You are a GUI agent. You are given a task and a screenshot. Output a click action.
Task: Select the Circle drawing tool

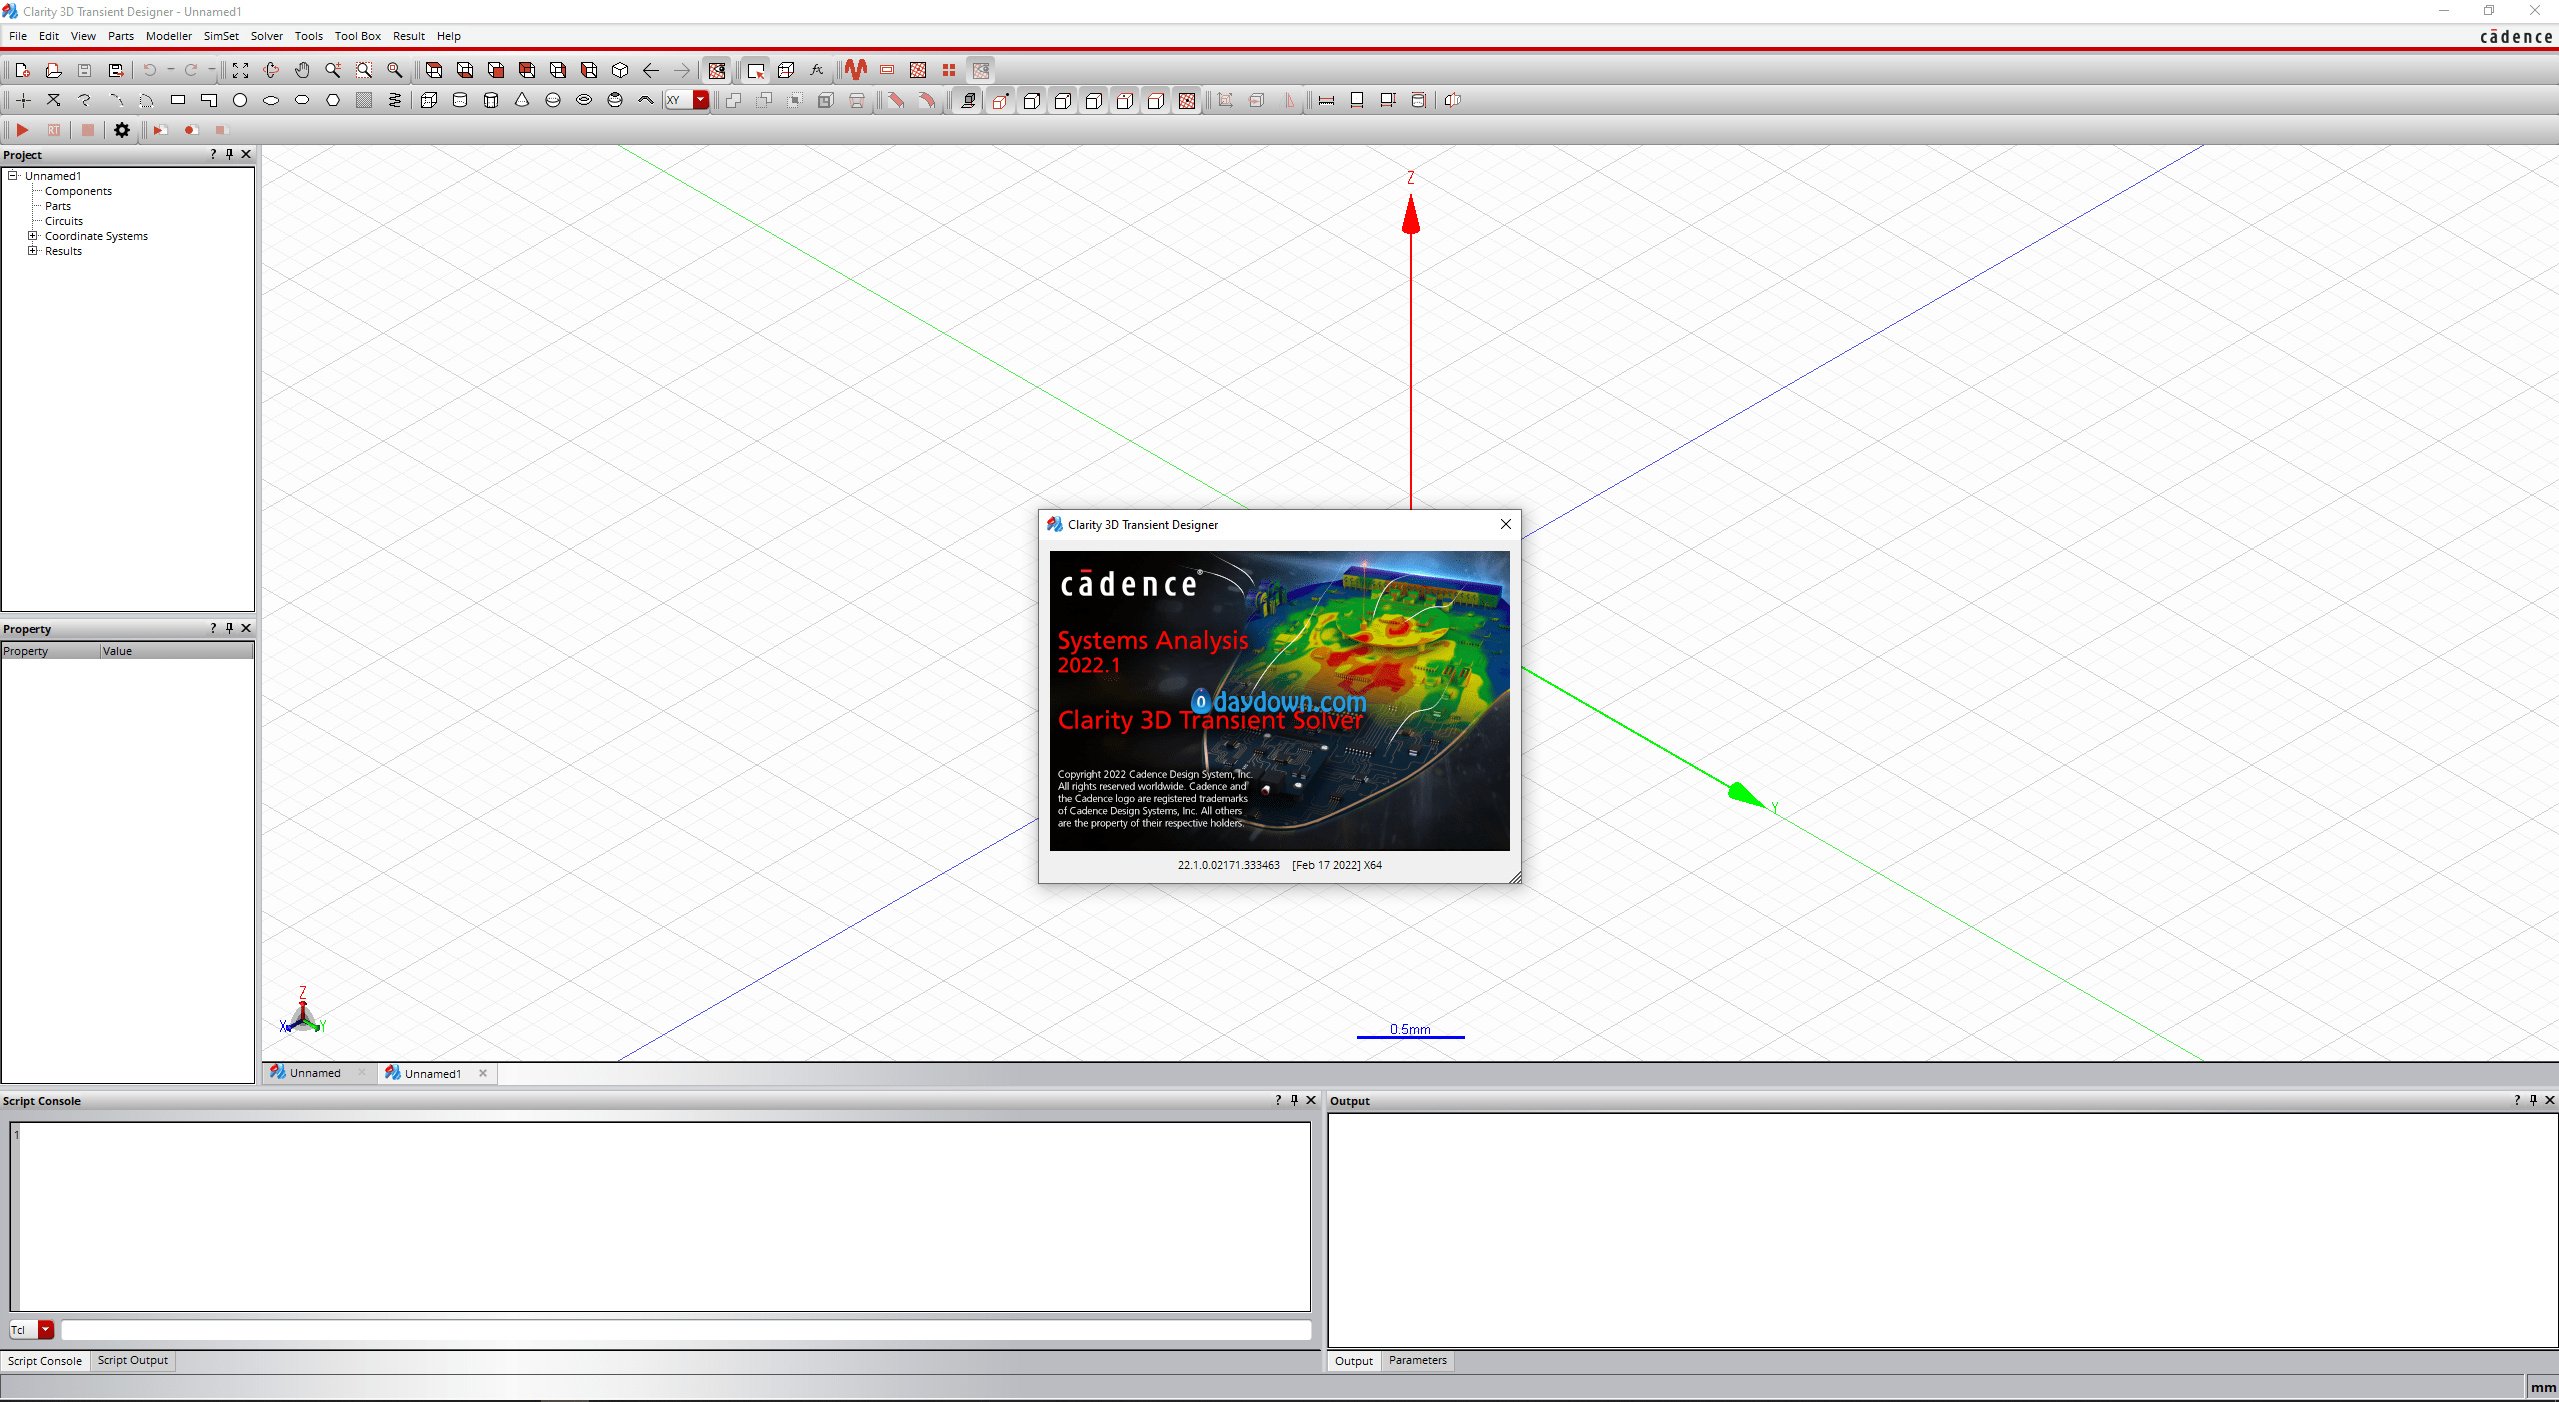(x=240, y=100)
